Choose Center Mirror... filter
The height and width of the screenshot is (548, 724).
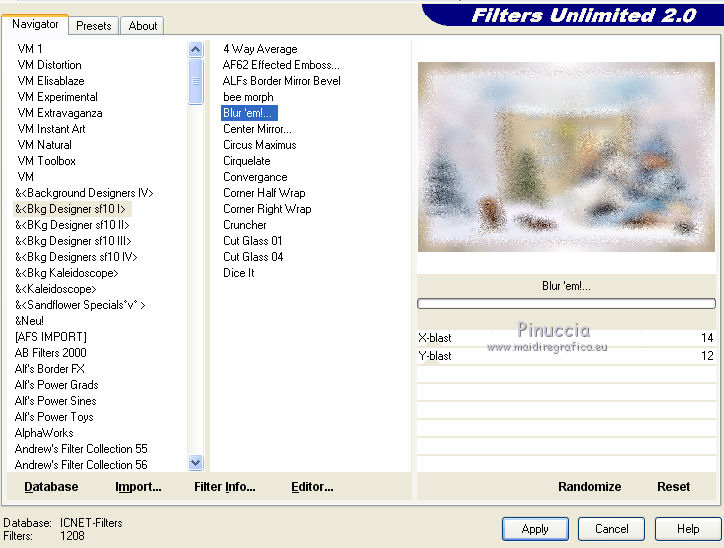pos(257,129)
